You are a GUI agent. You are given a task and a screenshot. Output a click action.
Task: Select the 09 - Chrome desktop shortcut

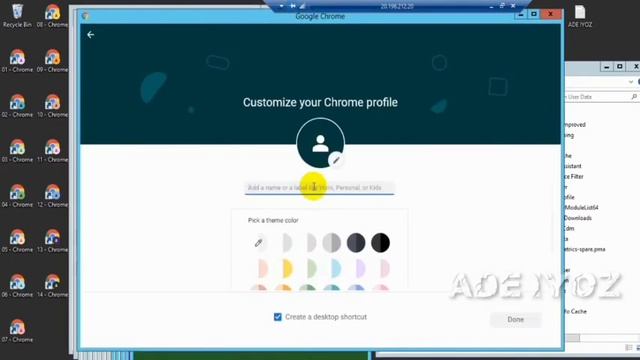click(52, 61)
